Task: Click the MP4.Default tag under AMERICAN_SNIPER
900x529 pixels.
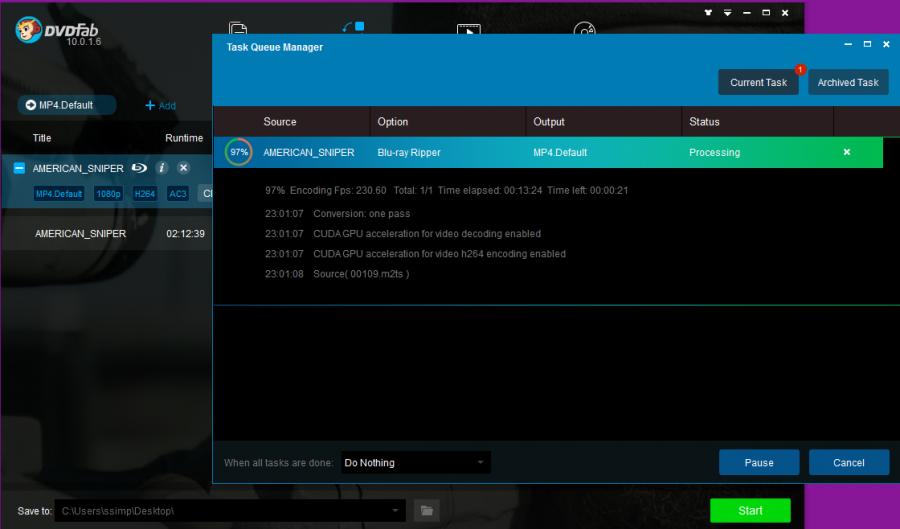Action: (59, 194)
